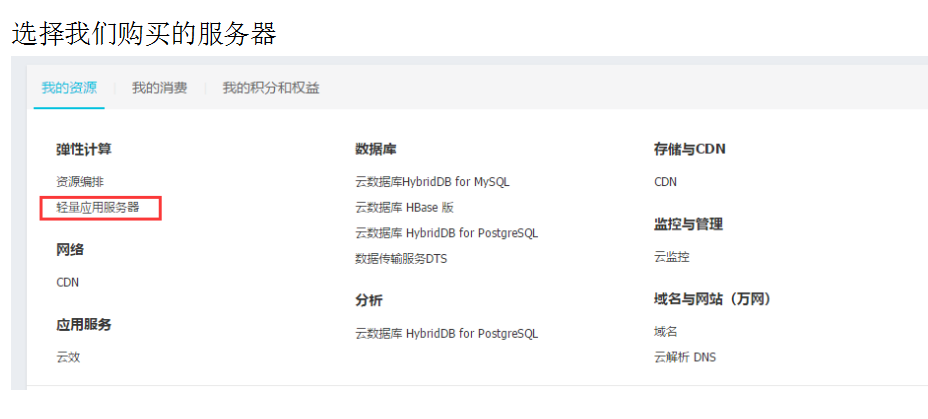Open 云解析 DNS link

(x=685, y=357)
